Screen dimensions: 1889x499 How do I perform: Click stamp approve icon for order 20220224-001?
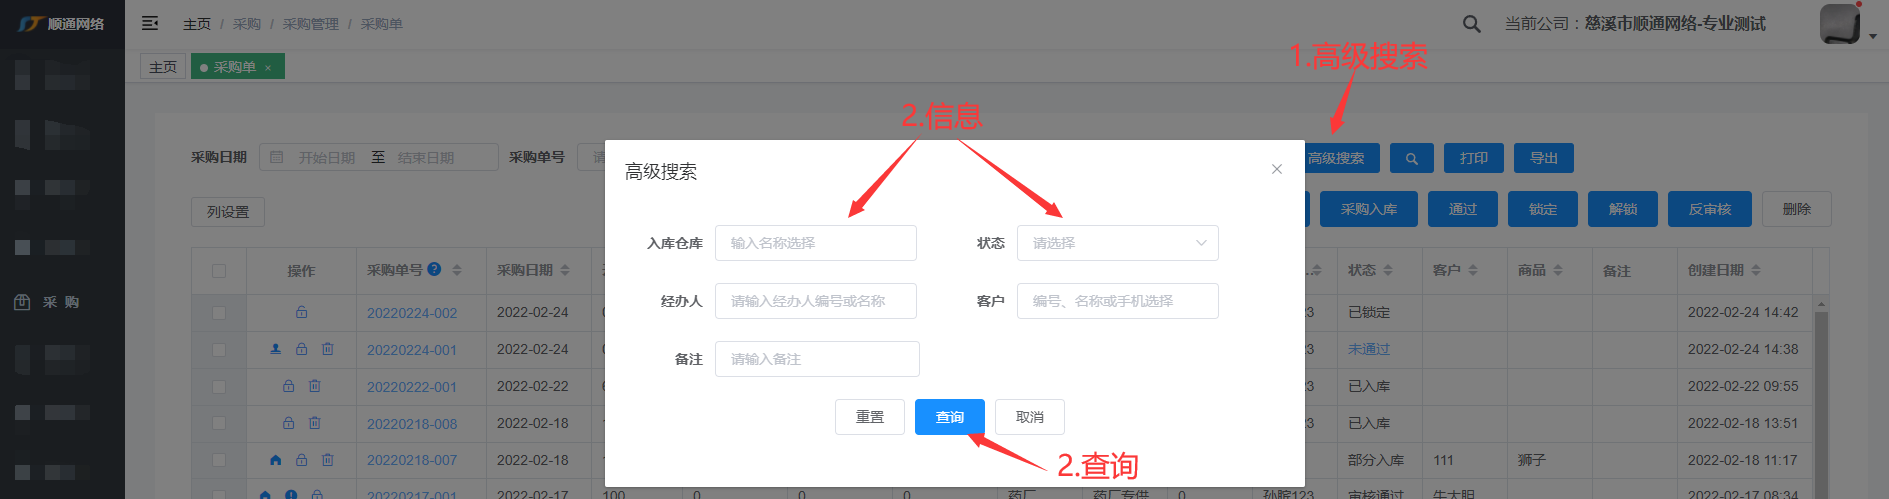[275, 349]
